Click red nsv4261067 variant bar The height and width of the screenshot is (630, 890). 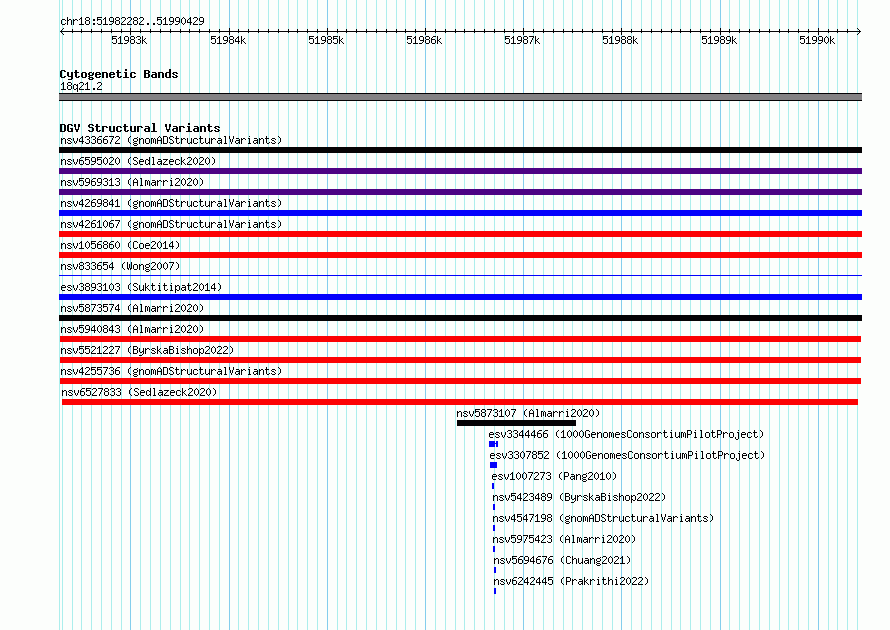click(460, 234)
